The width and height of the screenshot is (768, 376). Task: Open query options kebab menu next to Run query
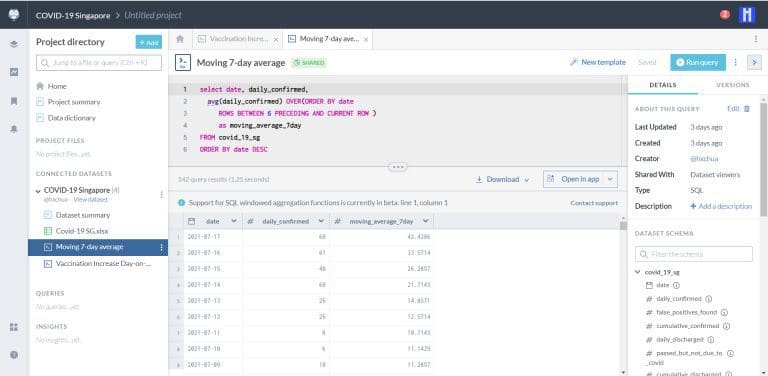pyautogui.click(x=735, y=62)
